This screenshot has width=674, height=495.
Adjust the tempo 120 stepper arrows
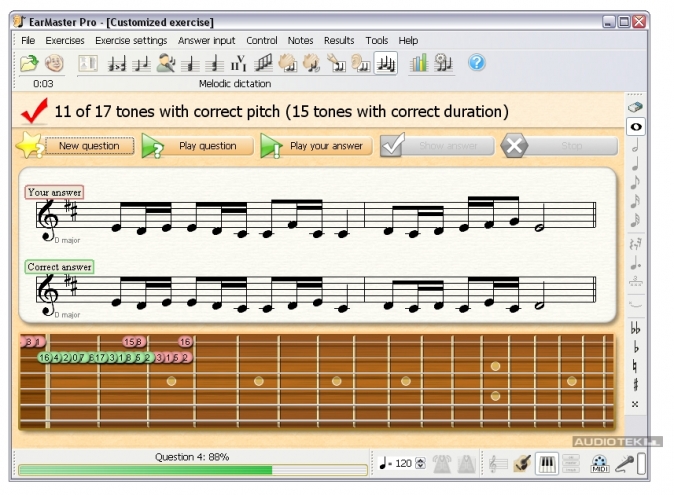point(421,463)
